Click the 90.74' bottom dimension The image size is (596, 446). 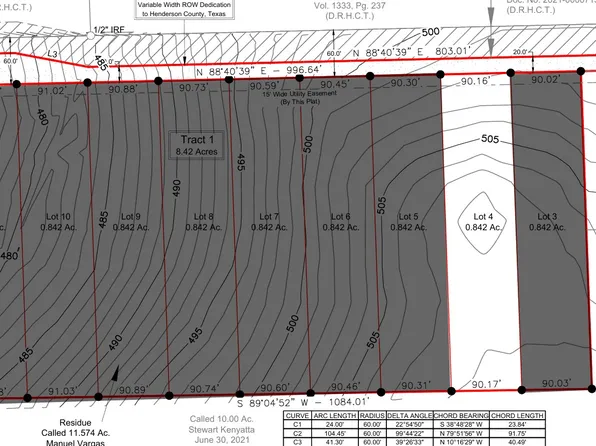click(x=204, y=389)
